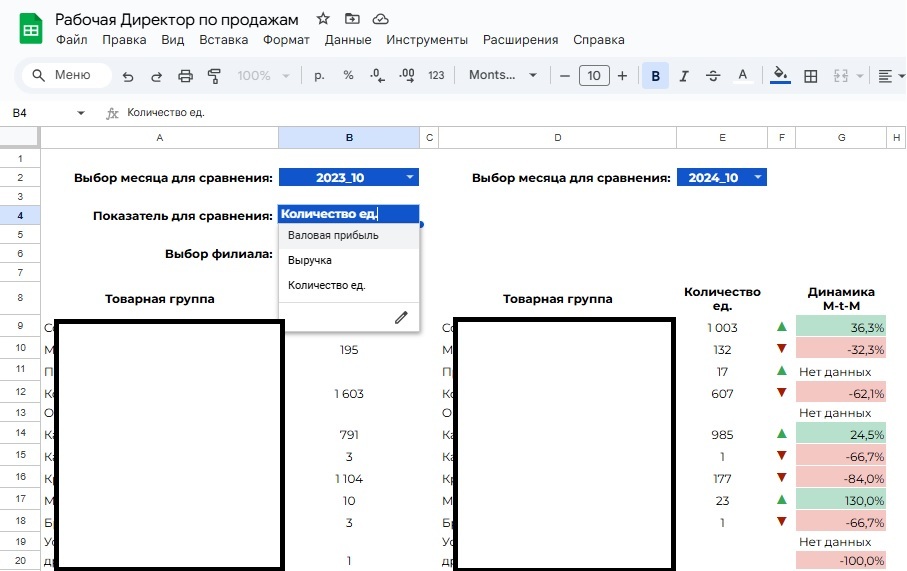Toggle italic text formatting
The width and height of the screenshot is (907, 571).
pyautogui.click(x=684, y=76)
